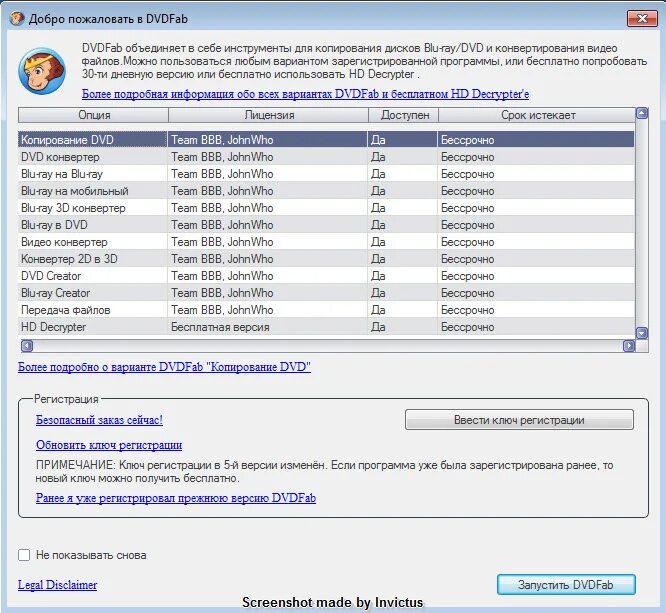Sort by the 'Лицензия' column header
The height and width of the screenshot is (613, 666).
pos(268,115)
